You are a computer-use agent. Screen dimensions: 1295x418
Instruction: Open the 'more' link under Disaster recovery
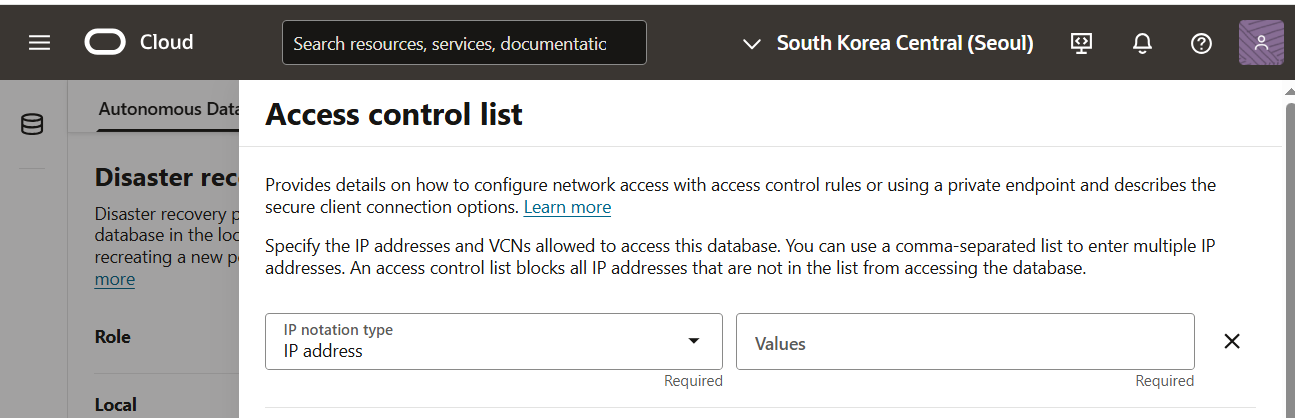pos(115,279)
